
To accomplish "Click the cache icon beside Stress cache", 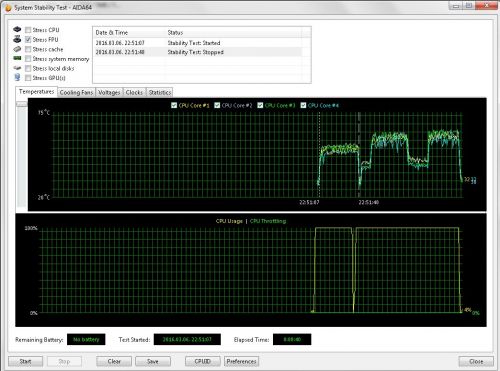I will point(17,49).
